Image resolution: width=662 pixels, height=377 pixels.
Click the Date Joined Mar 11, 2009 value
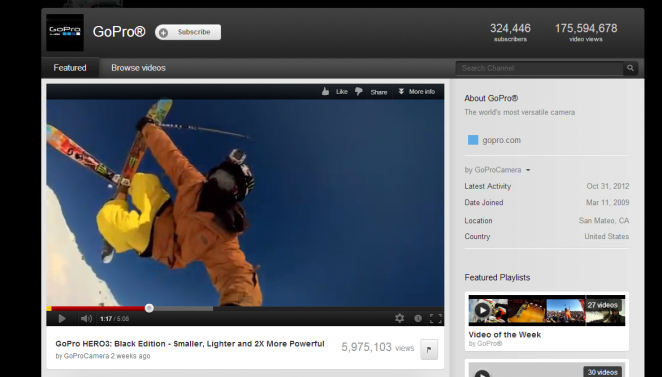(x=608, y=203)
